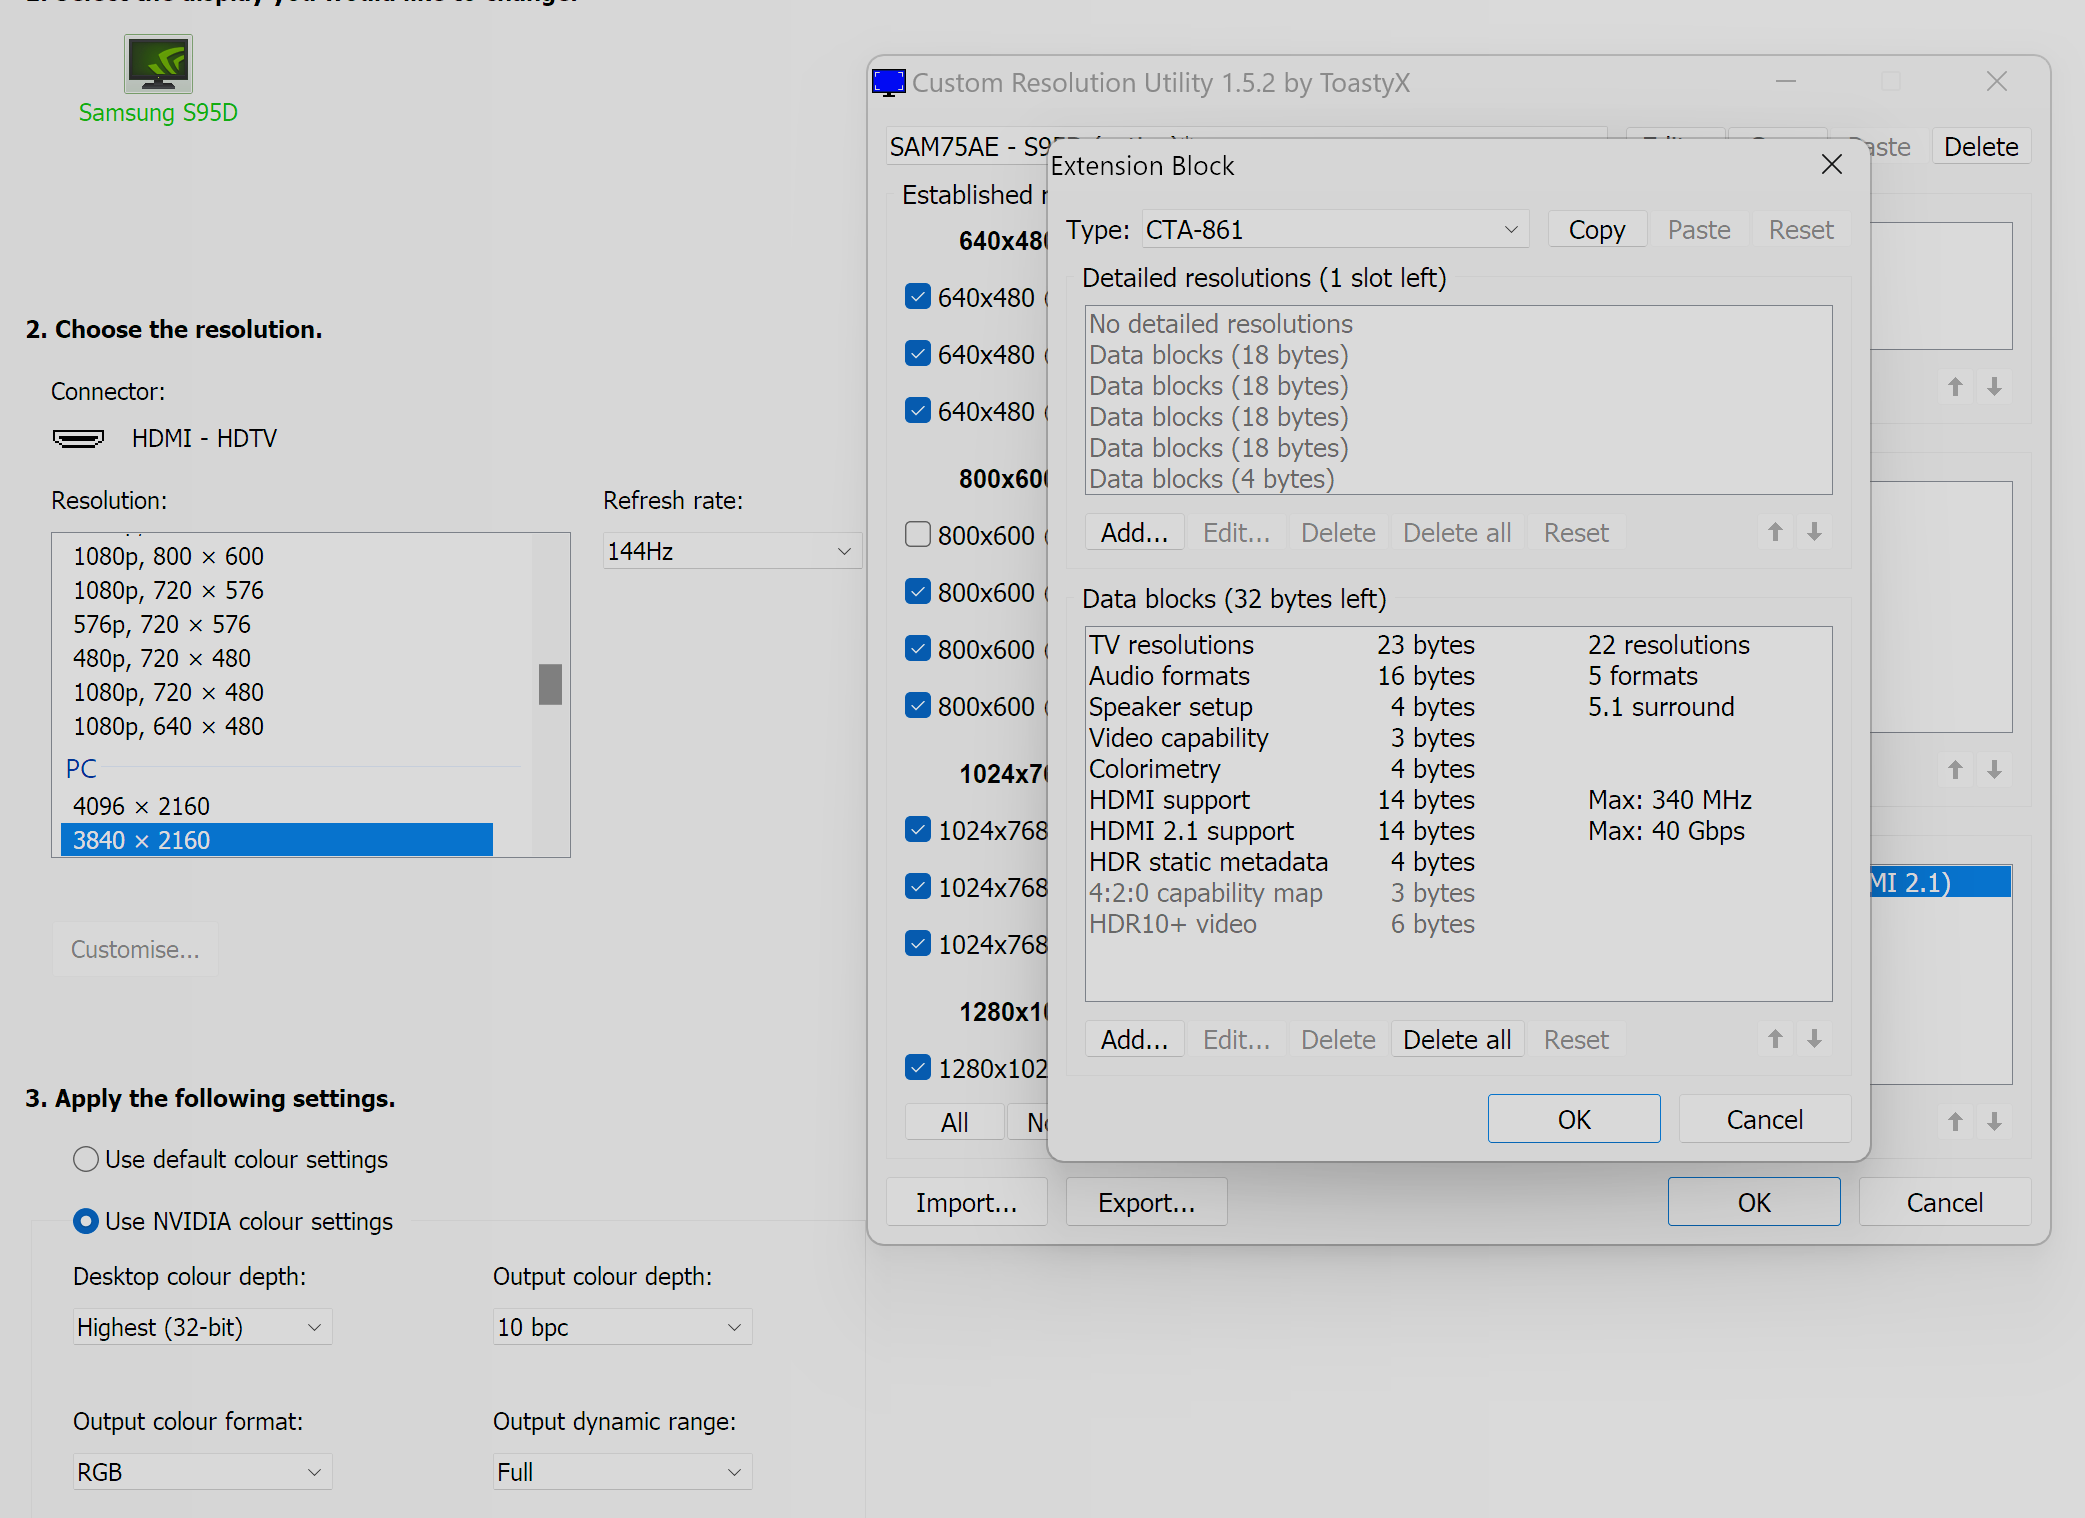Image resolution: width=2085 pixels, height=1518 pixels.
Task: Open the Refresh rate 144Hz dropdown
Action: (731, 551)
